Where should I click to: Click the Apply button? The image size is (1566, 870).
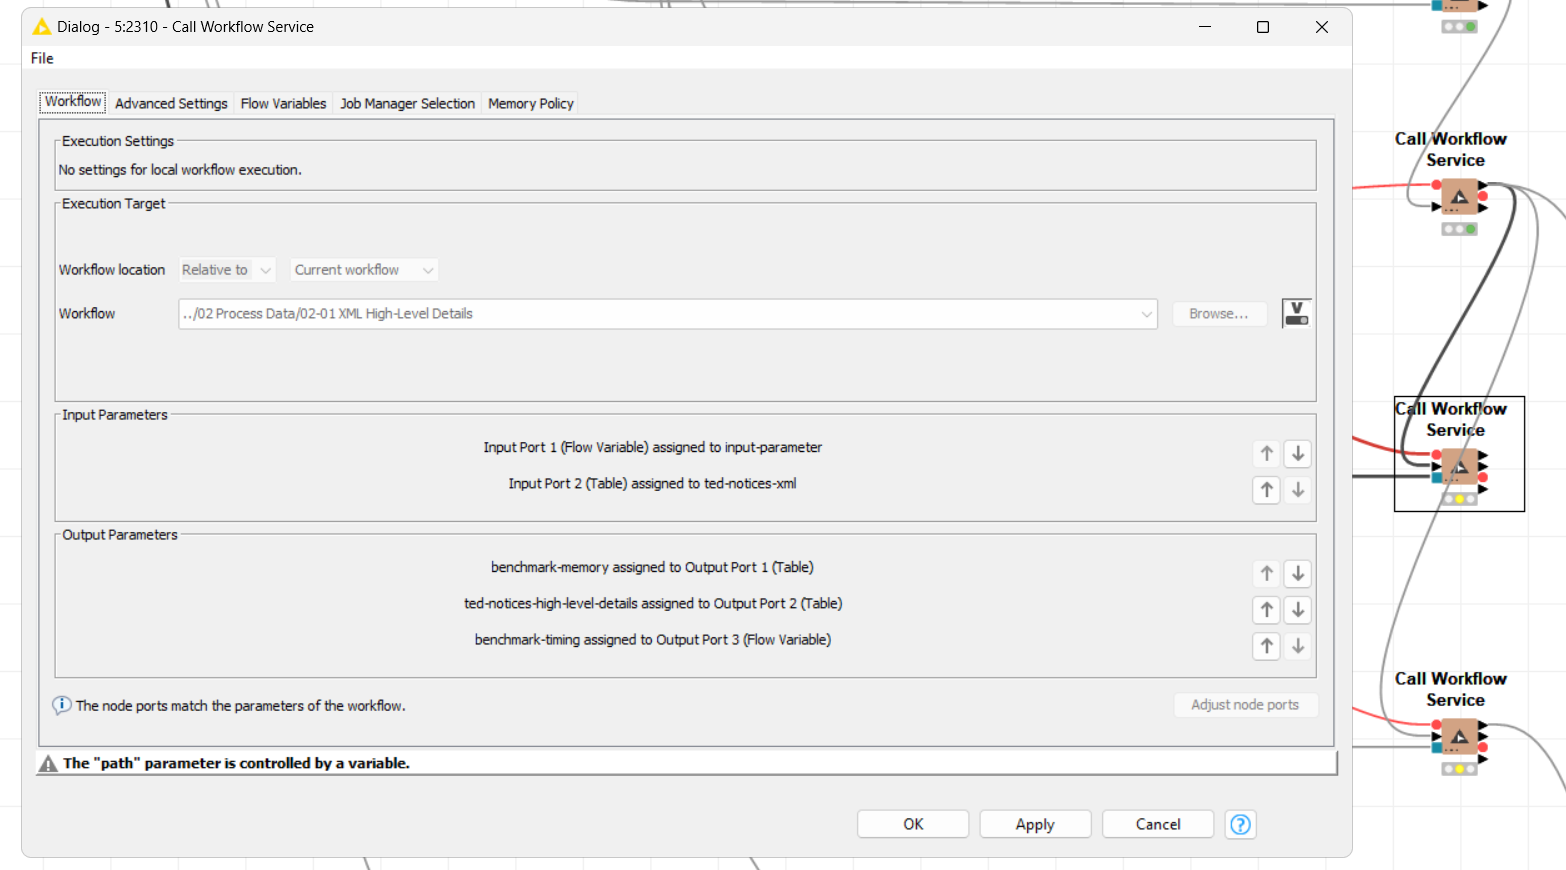[x=1034, y=824]
